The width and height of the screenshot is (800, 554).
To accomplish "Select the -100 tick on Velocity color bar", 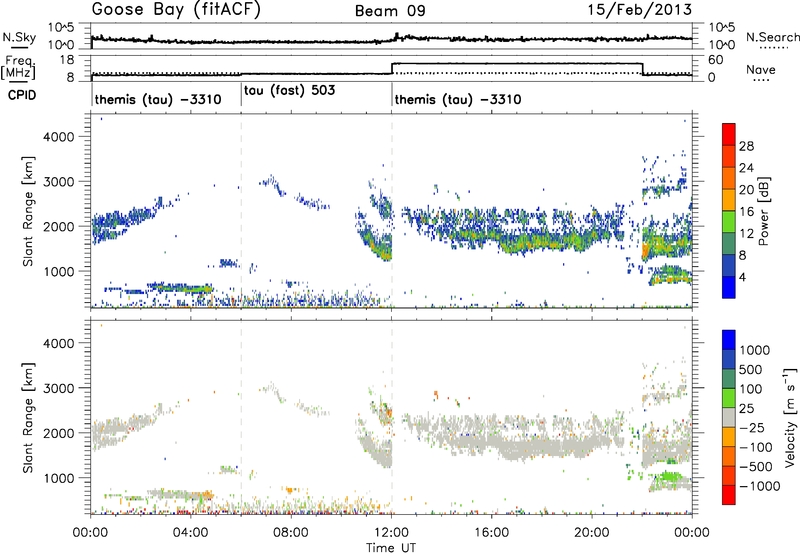I will click(755, 447).
